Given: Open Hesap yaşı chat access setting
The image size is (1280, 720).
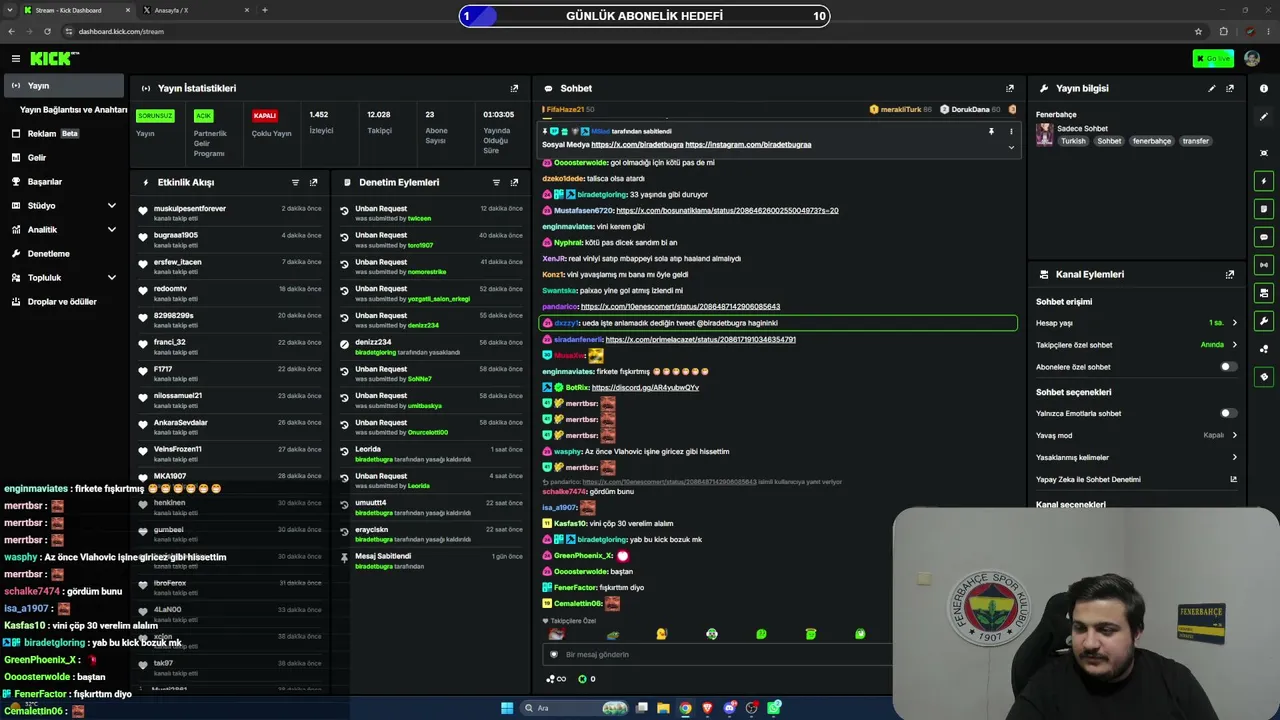Looking at the screenshot, I should click(1136, 323).
